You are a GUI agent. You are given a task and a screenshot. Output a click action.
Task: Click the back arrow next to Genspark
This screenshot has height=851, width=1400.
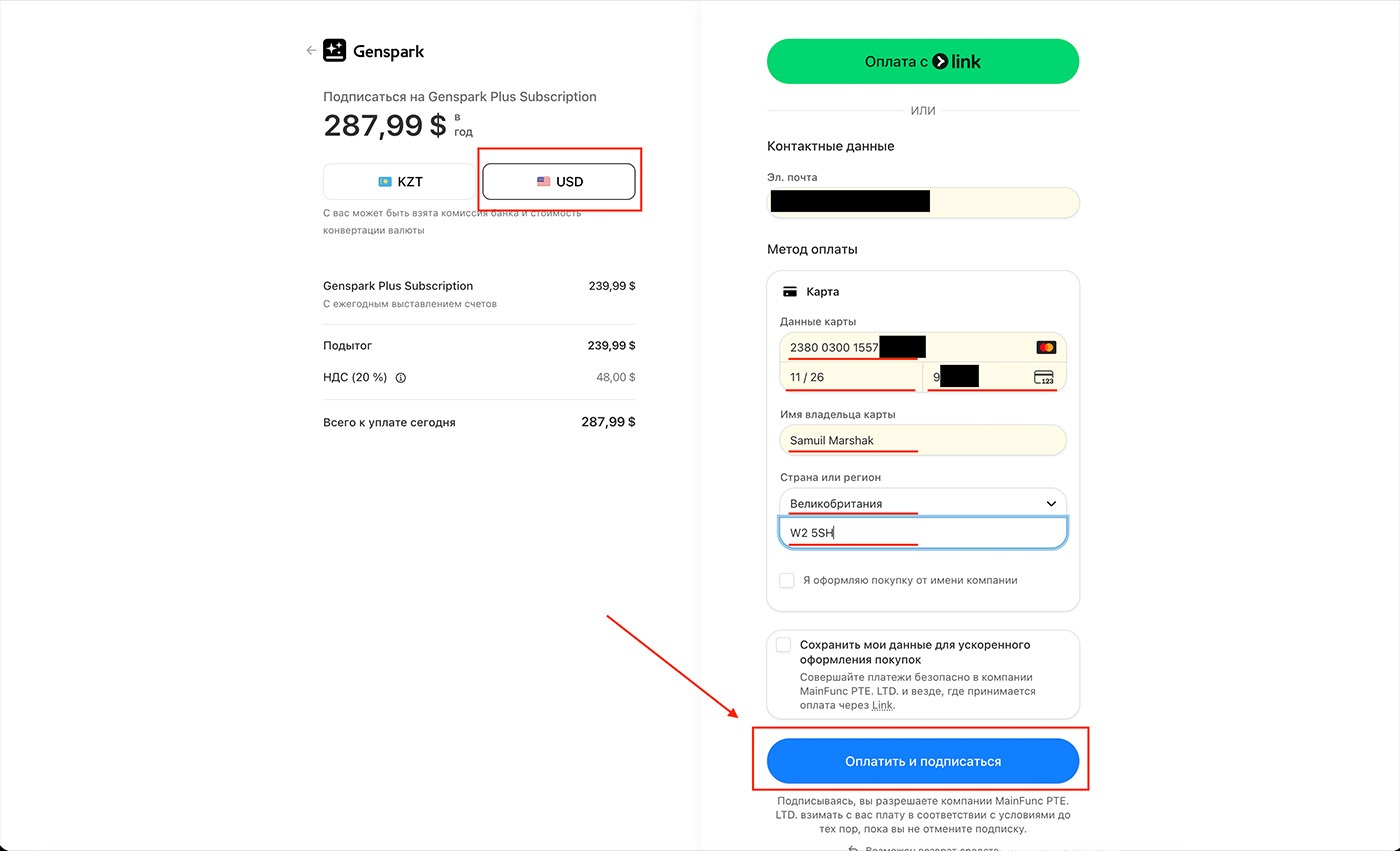click(311, 50)
